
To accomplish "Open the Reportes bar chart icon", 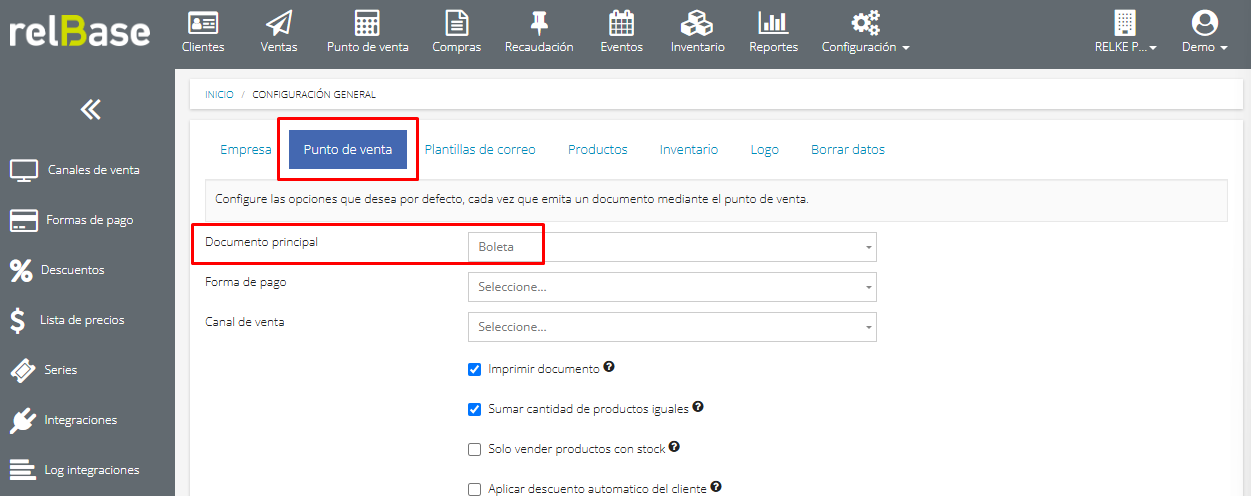I will 773,23.
